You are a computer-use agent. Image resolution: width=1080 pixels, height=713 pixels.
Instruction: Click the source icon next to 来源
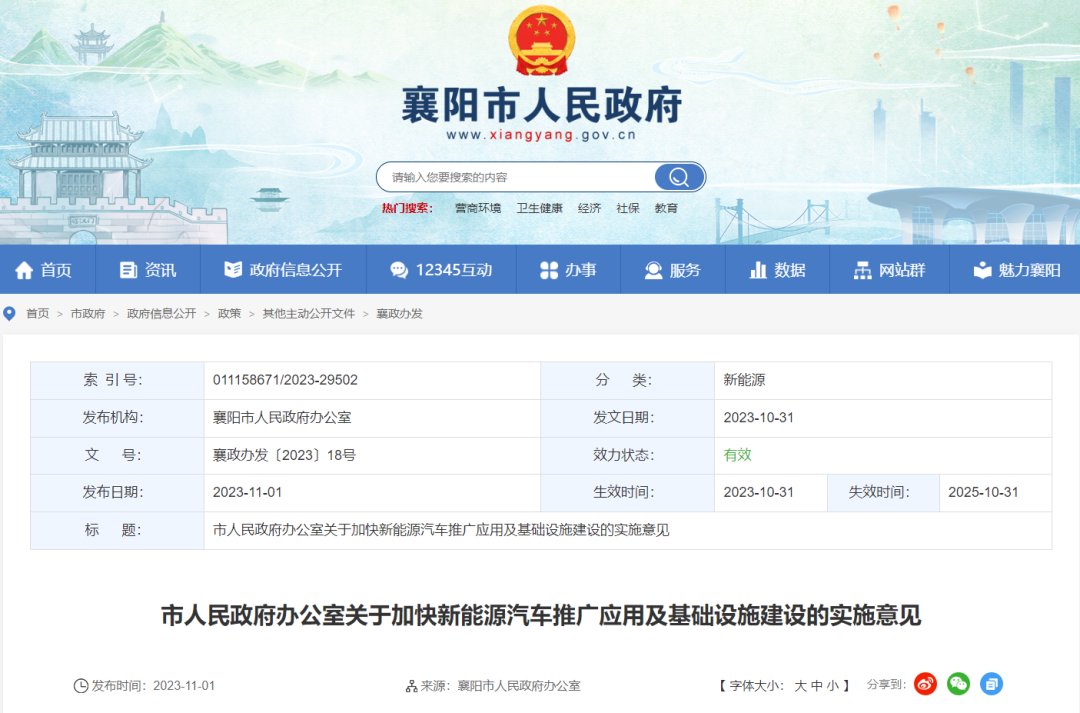(411, 686)
